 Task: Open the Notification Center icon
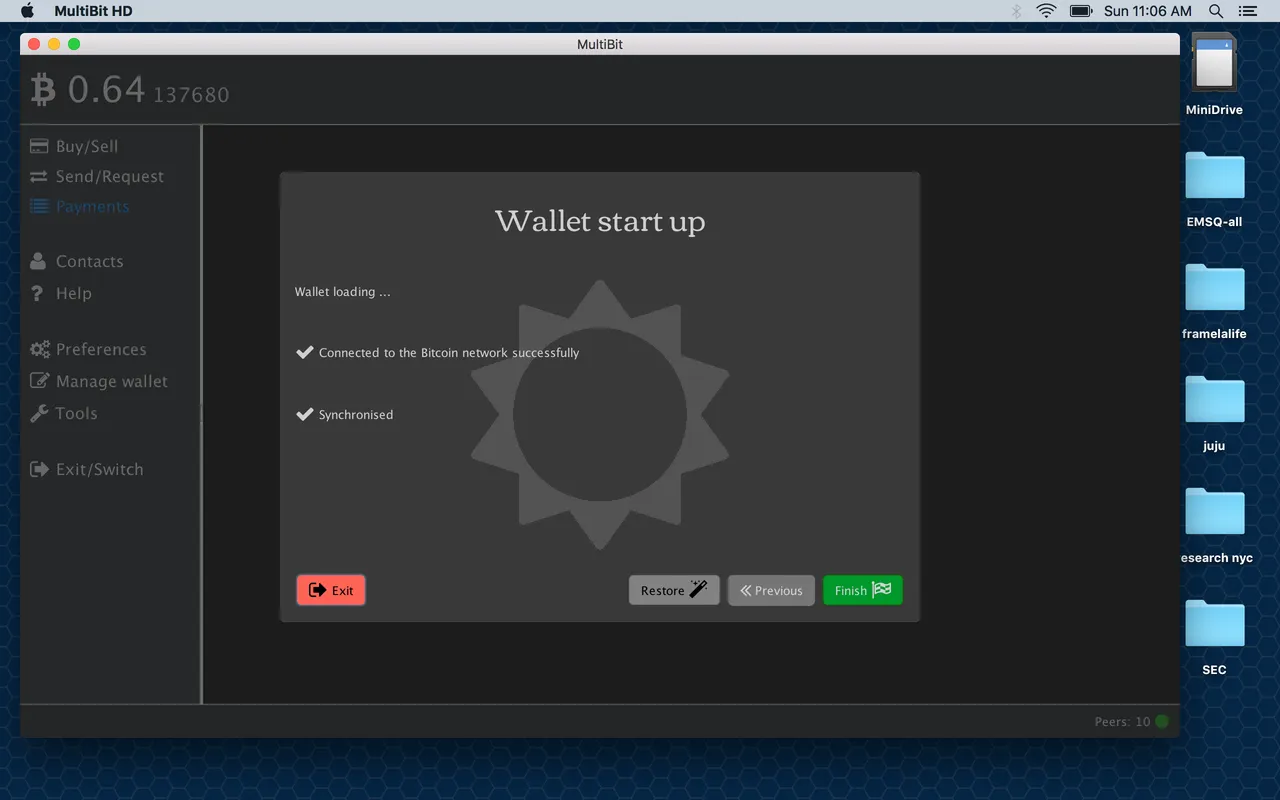click(1247, 11)
